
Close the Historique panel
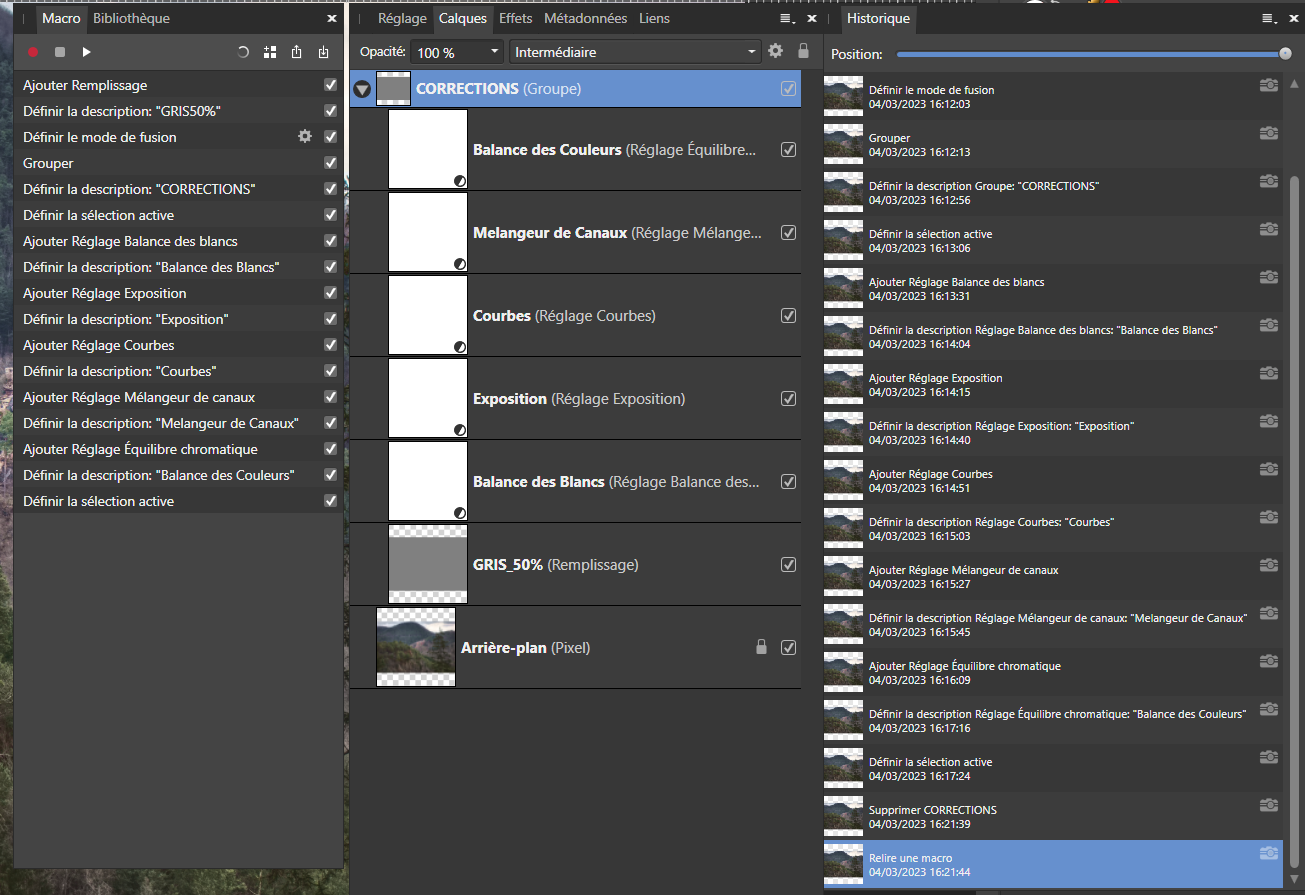[1294, 19]
